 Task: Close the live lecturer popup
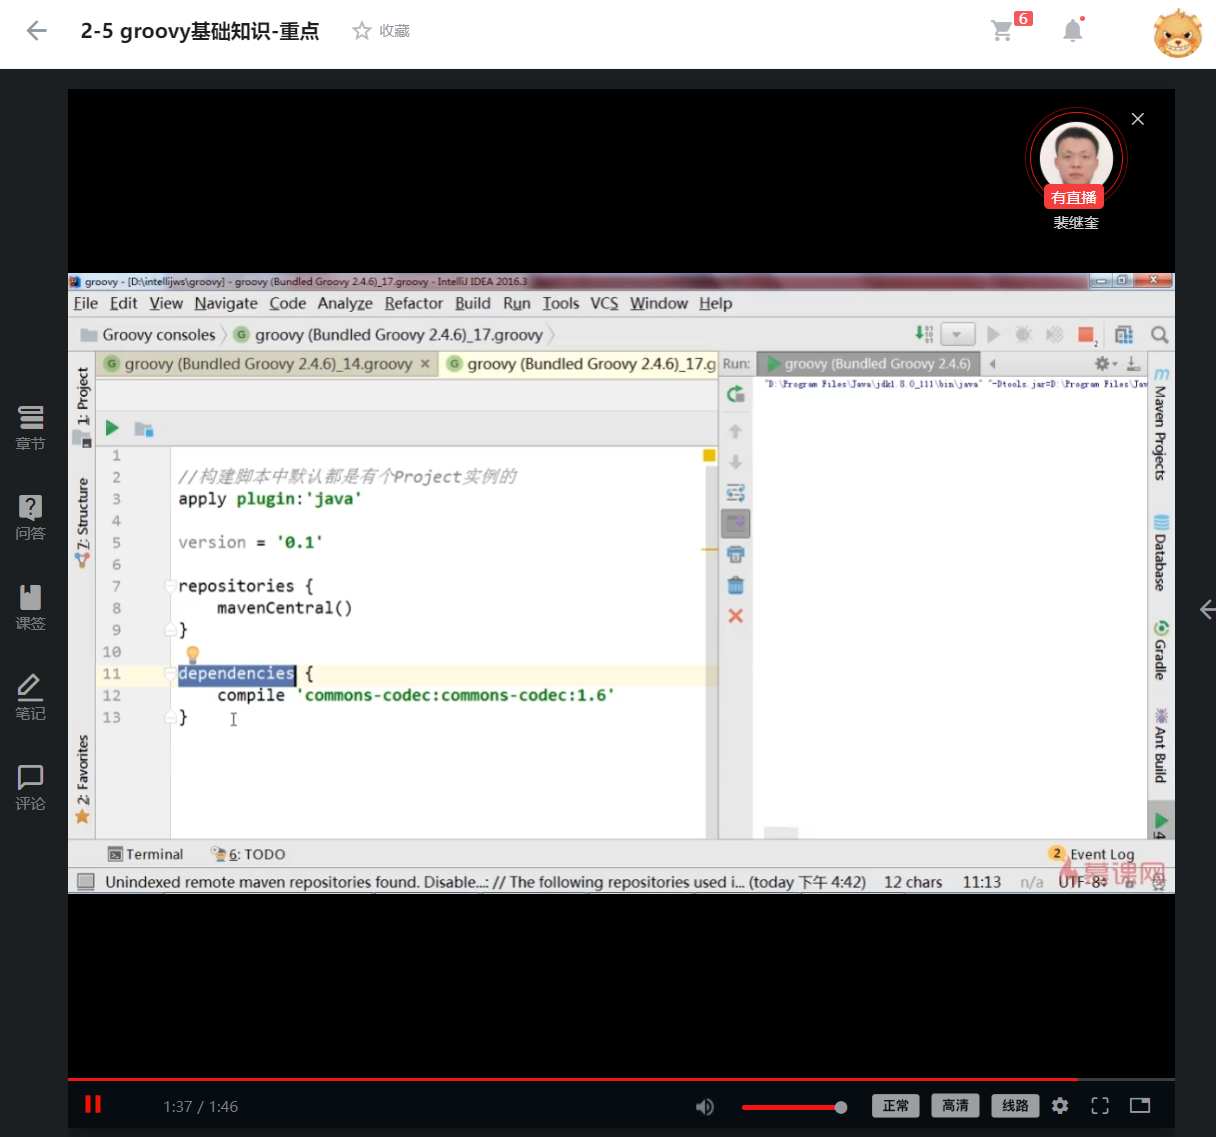click(1138, 119)
